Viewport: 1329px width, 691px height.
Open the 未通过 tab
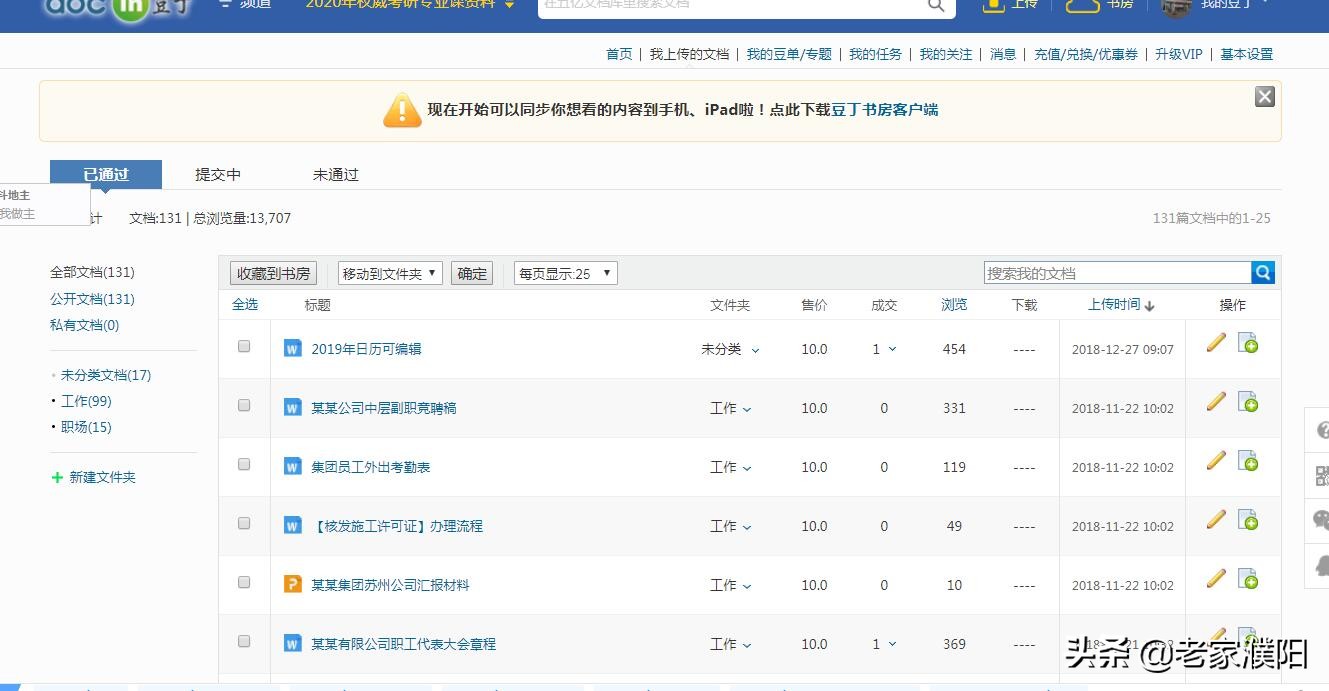point(335,173)
